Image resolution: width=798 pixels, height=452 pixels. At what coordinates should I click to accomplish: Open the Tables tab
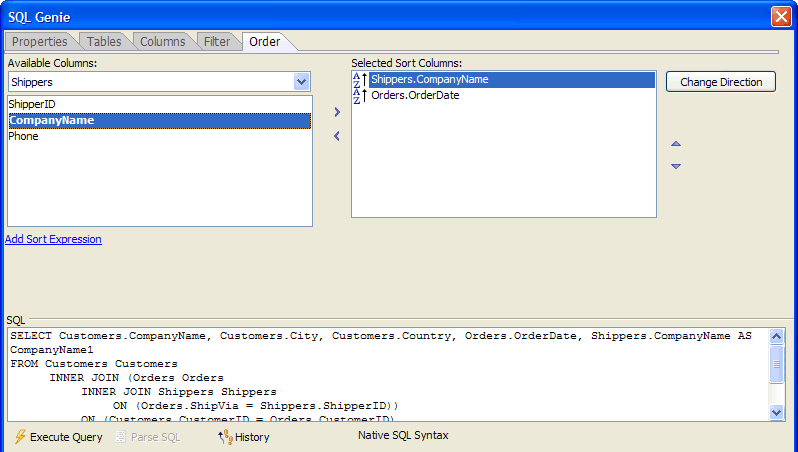(104, 42)
